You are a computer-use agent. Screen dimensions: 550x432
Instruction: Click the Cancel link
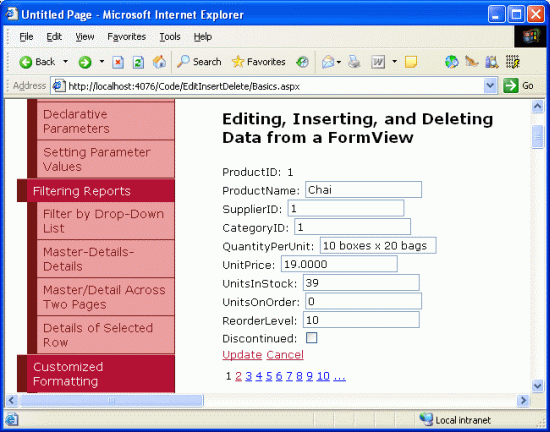[285, 355]
